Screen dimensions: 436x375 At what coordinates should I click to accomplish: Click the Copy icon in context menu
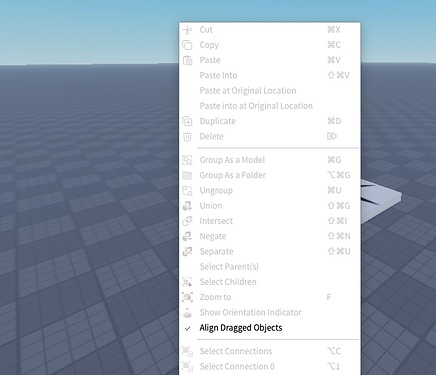187,45
